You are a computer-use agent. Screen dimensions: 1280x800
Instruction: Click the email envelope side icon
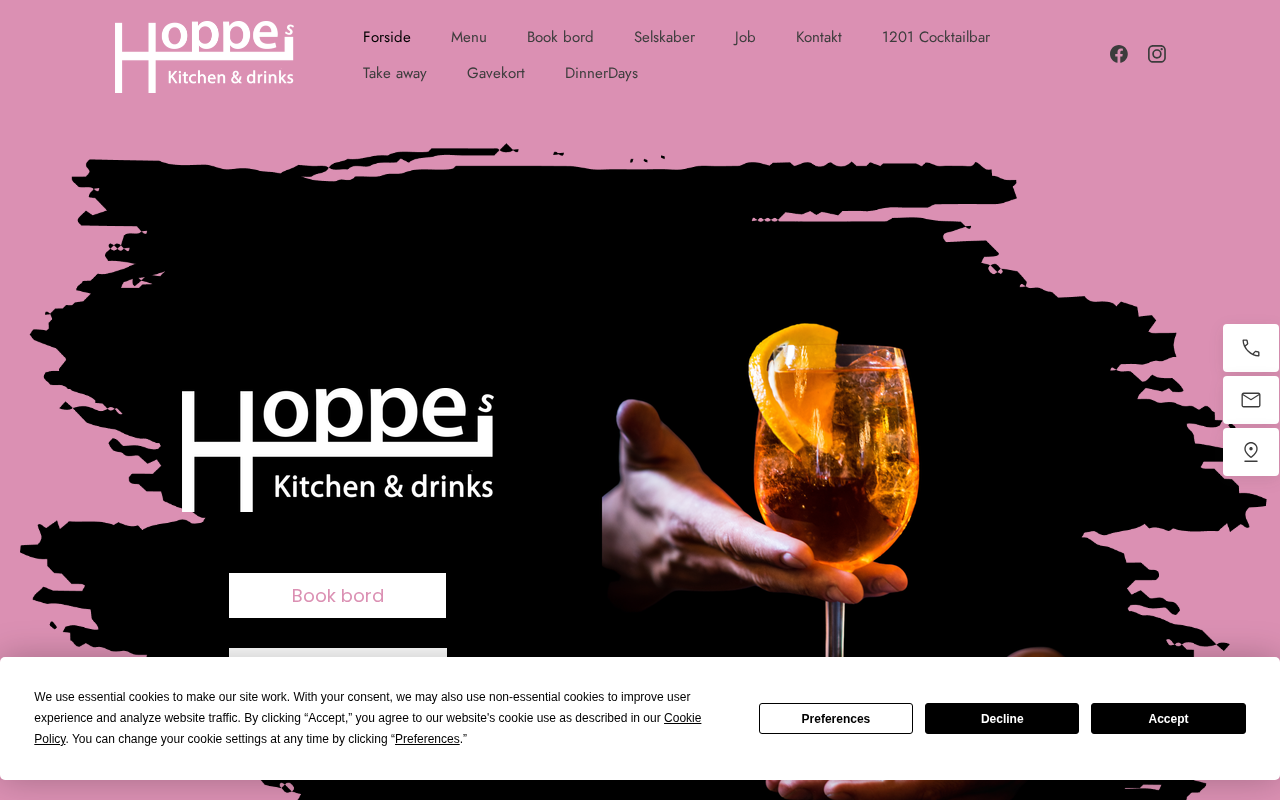(x=1251, y=400)
